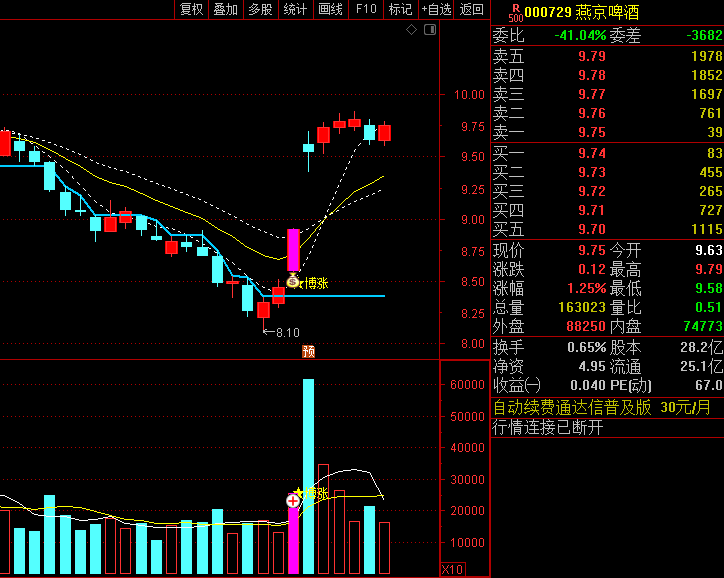This screenshot has height=578, width=724.
Task: Click the 委差 value -3682
Action: coord(704,36)
